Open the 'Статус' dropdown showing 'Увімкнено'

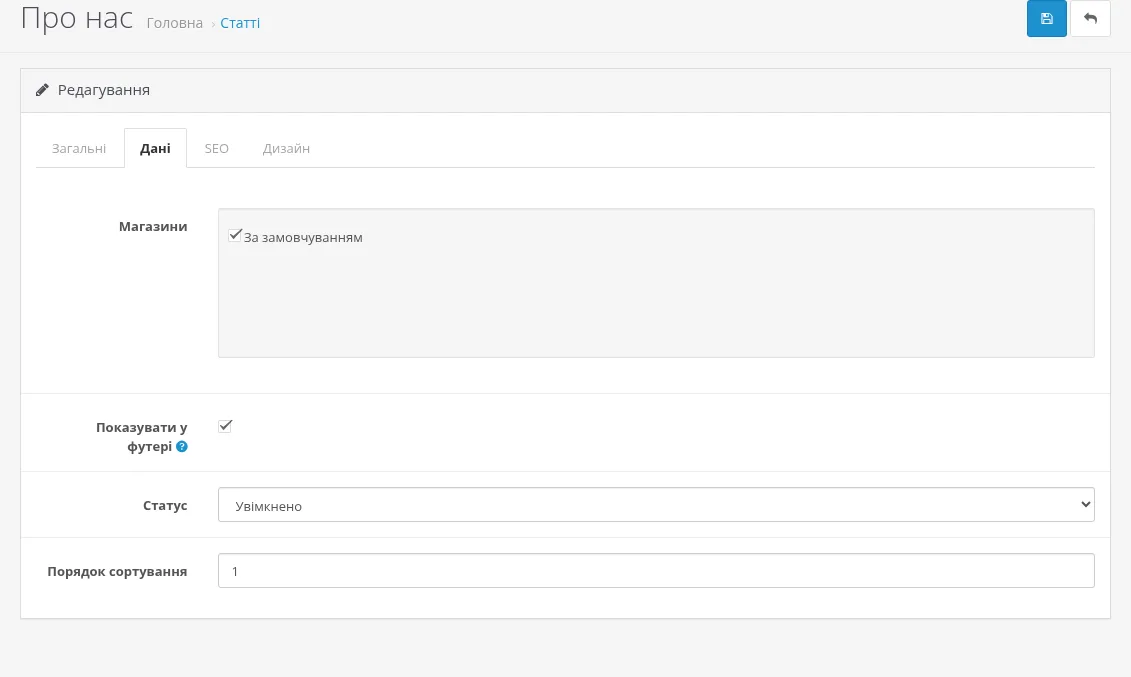point(656,505)
